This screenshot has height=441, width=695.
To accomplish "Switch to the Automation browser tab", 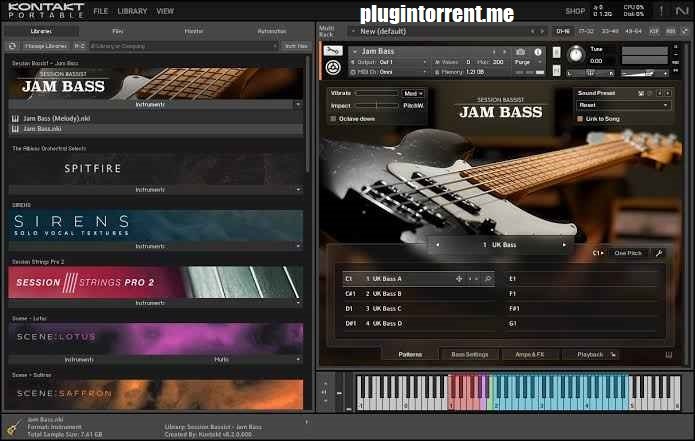I will [x=272, y=31].
